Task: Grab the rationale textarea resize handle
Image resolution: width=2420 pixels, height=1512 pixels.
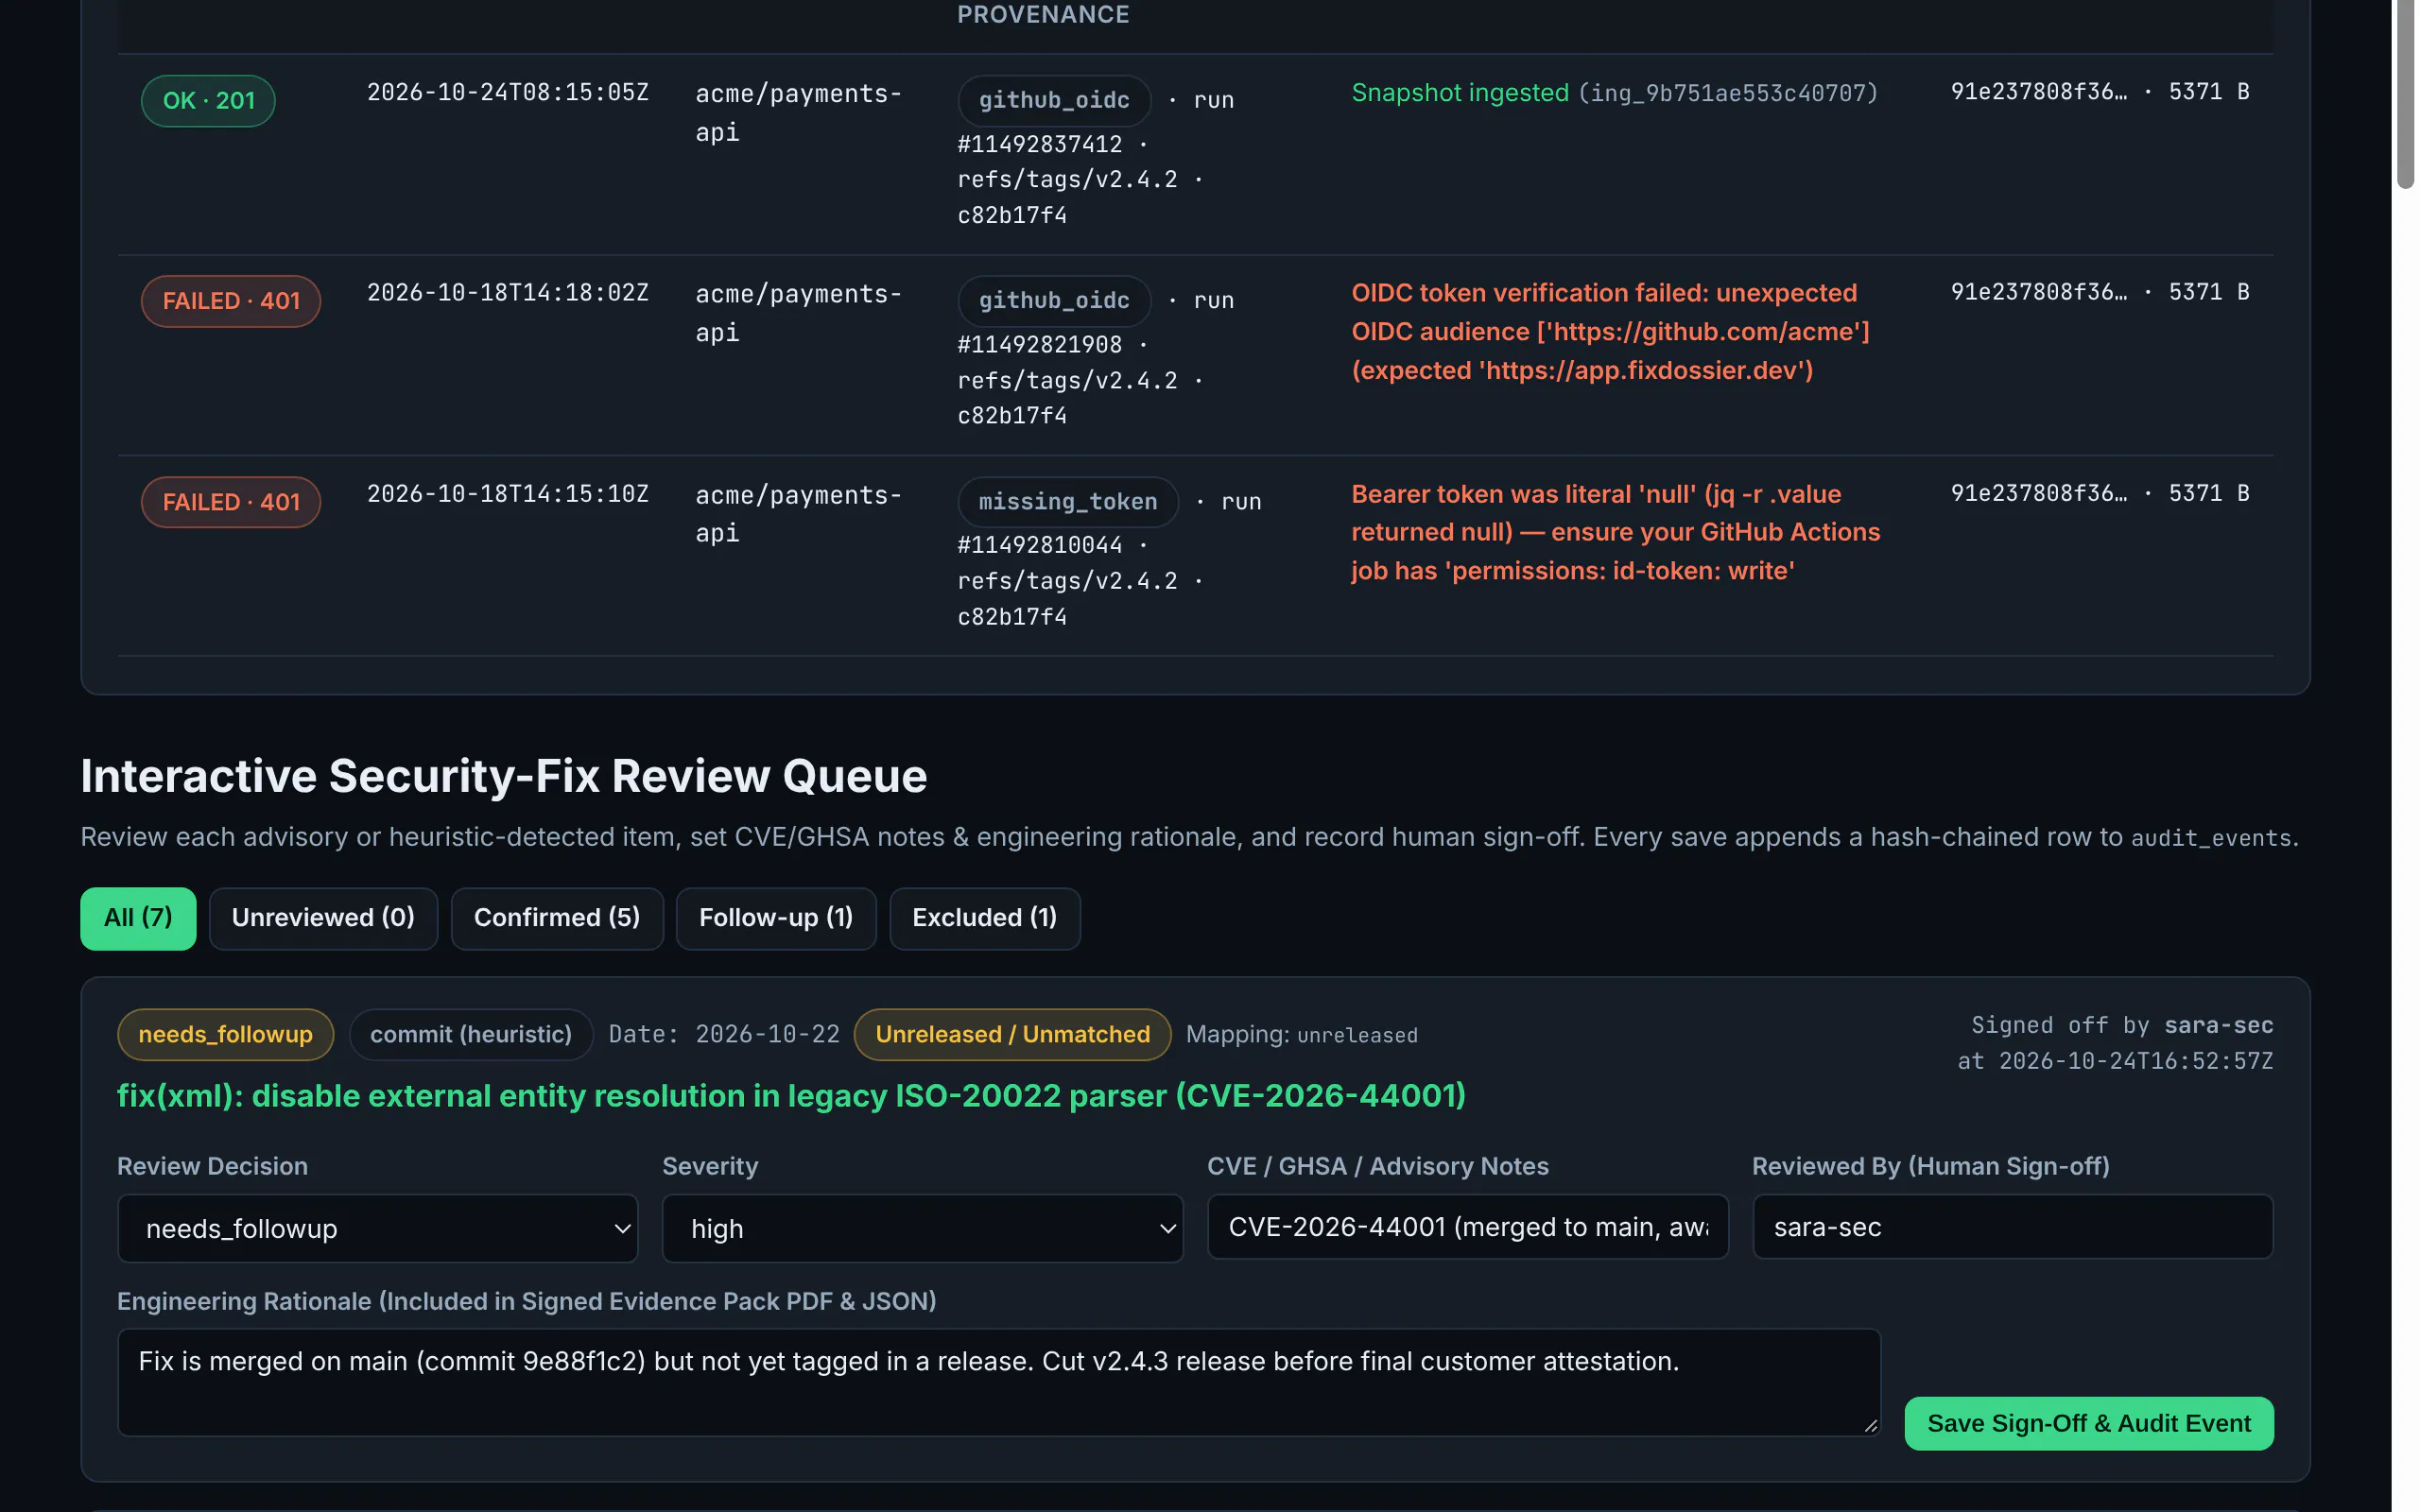Action: click(1871, 1426)
